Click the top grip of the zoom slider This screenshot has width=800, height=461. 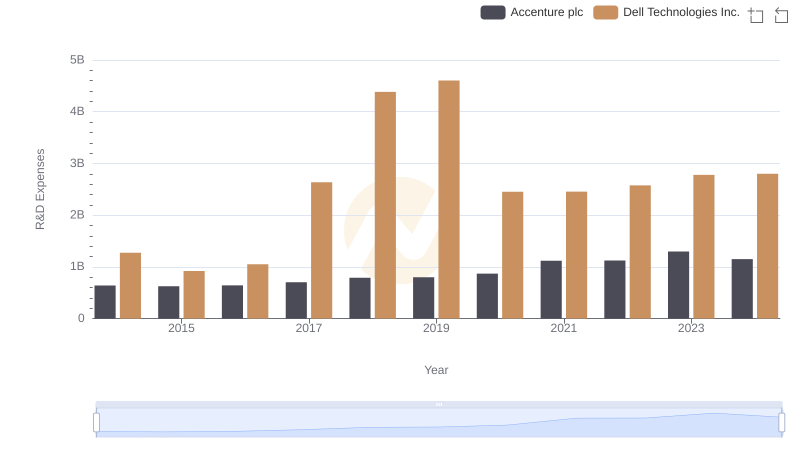439,404
